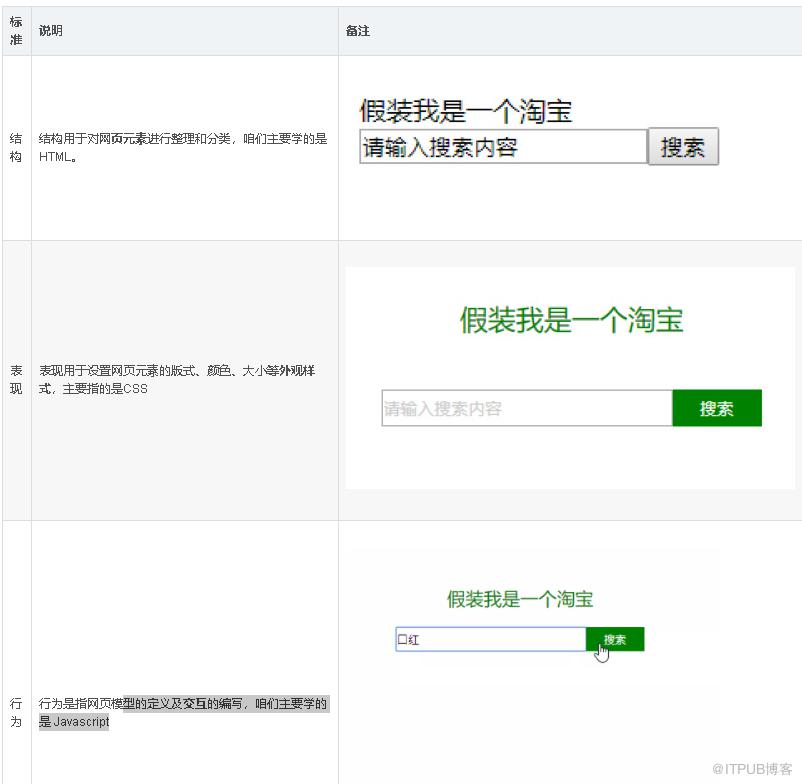Screen dimensions: 802x784
Task: Click the 标准 column header
Action: [x=16, y=31]
